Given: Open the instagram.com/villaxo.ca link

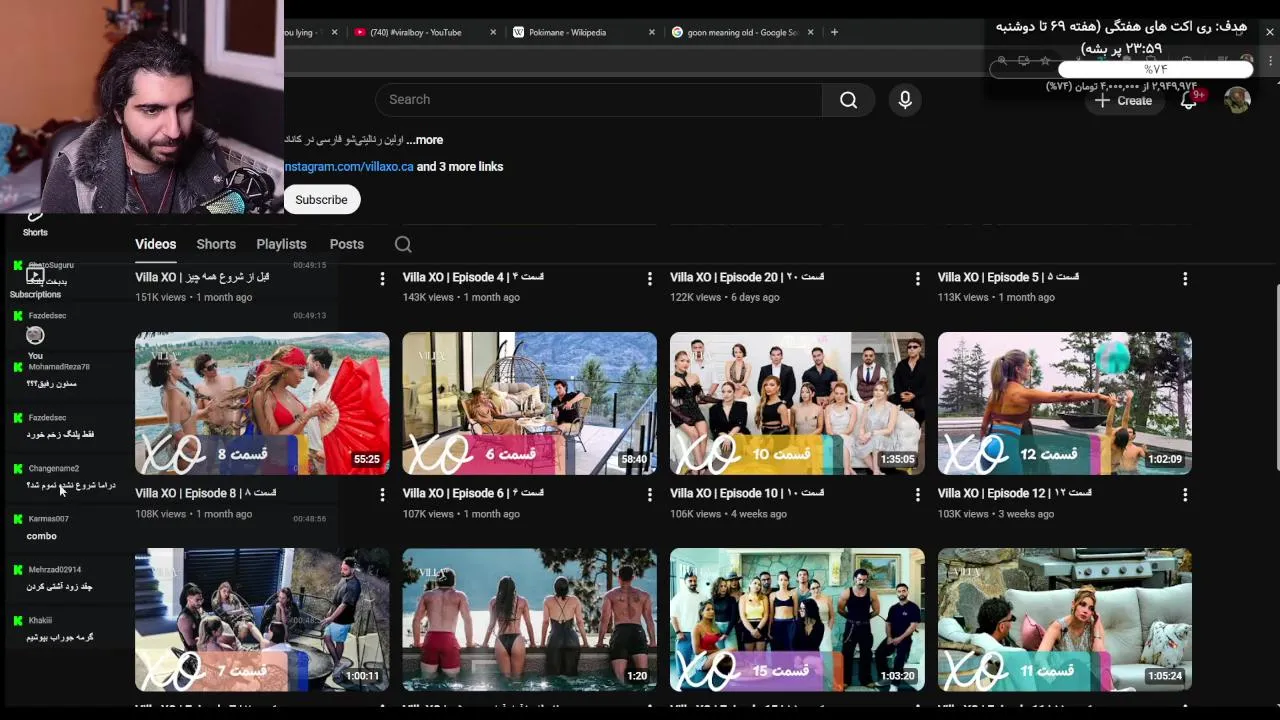Looking at the screenshot, I should click(x=349, y=167).
